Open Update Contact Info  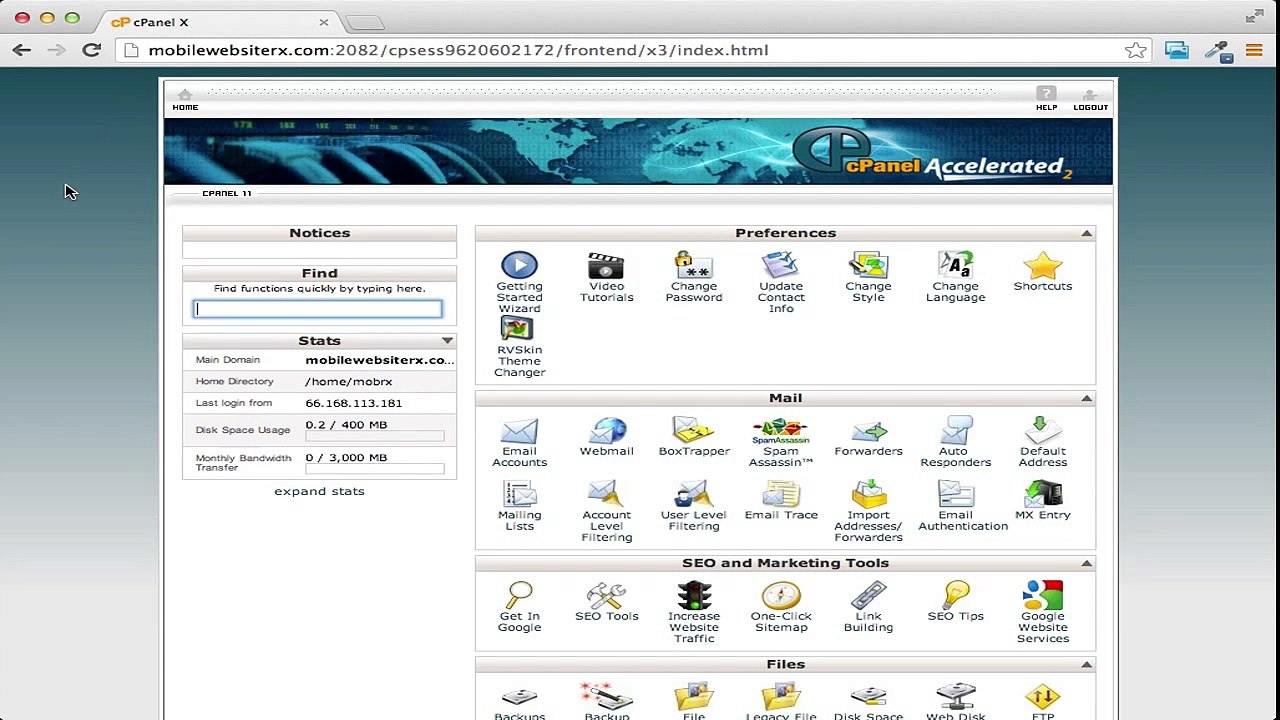click(x=781, y=282)
